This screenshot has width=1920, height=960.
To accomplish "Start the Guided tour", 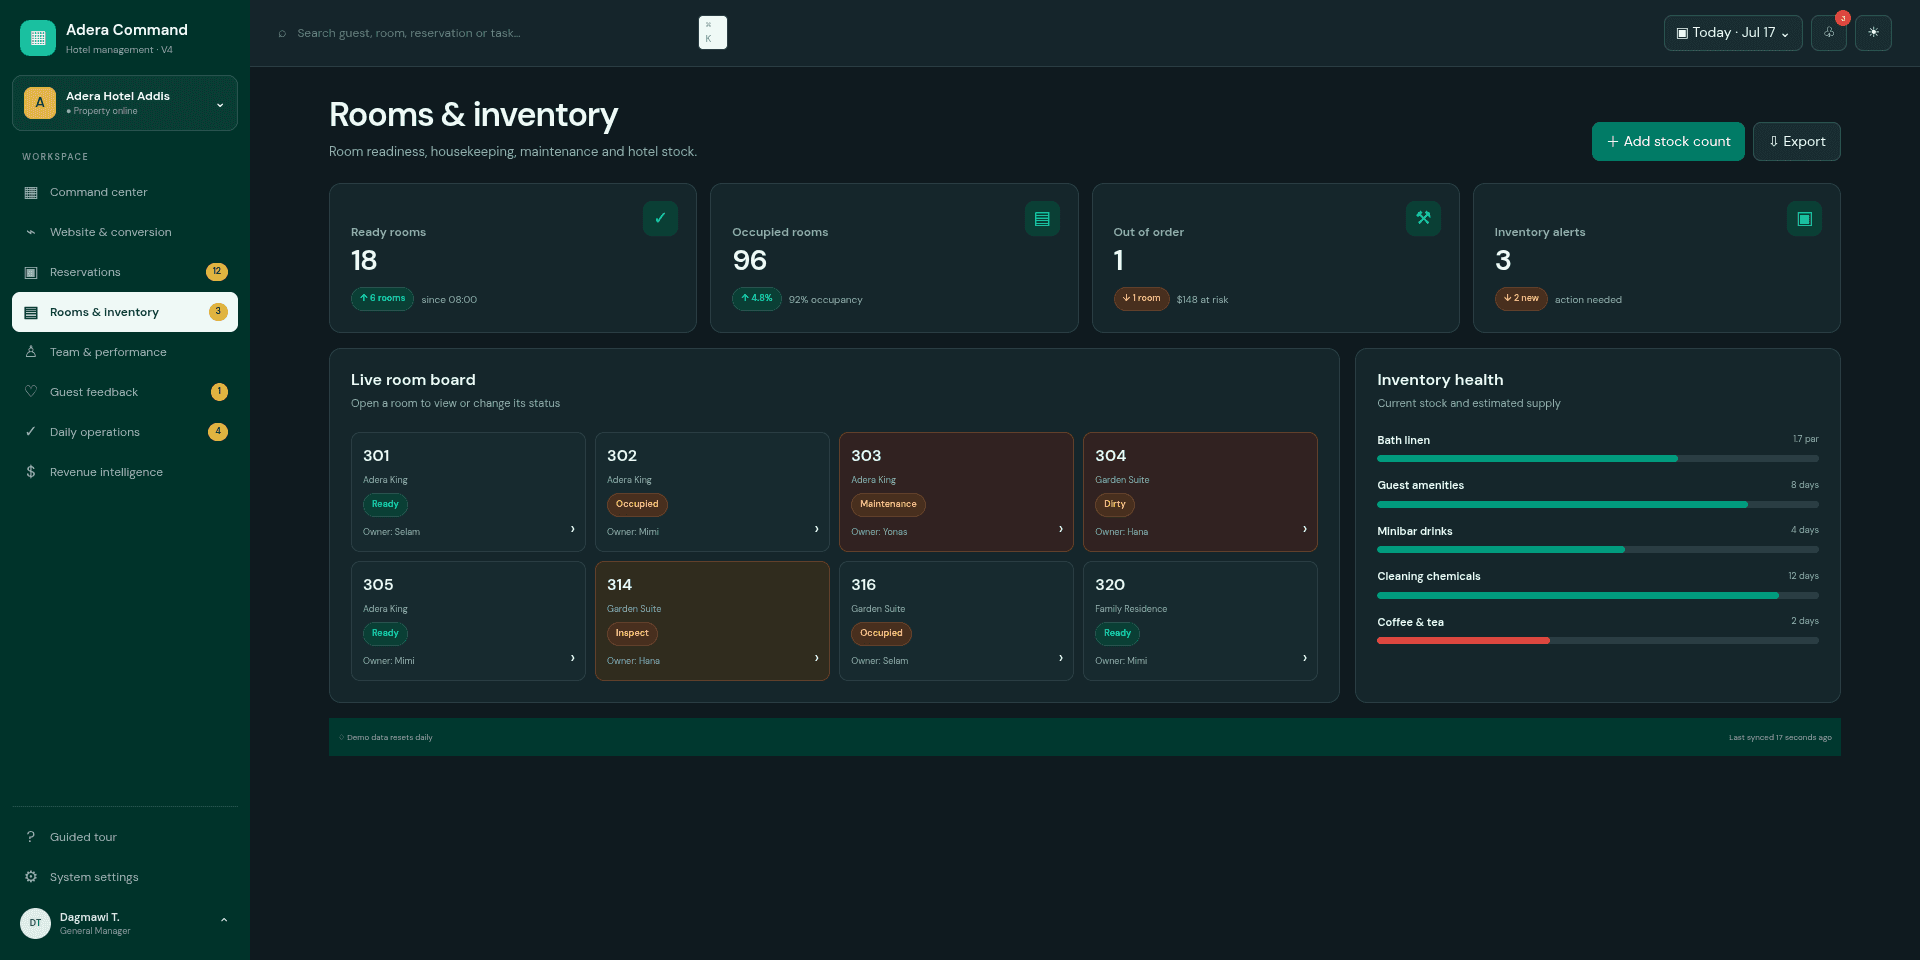I will pyautogui.click(x=125, y=837).
